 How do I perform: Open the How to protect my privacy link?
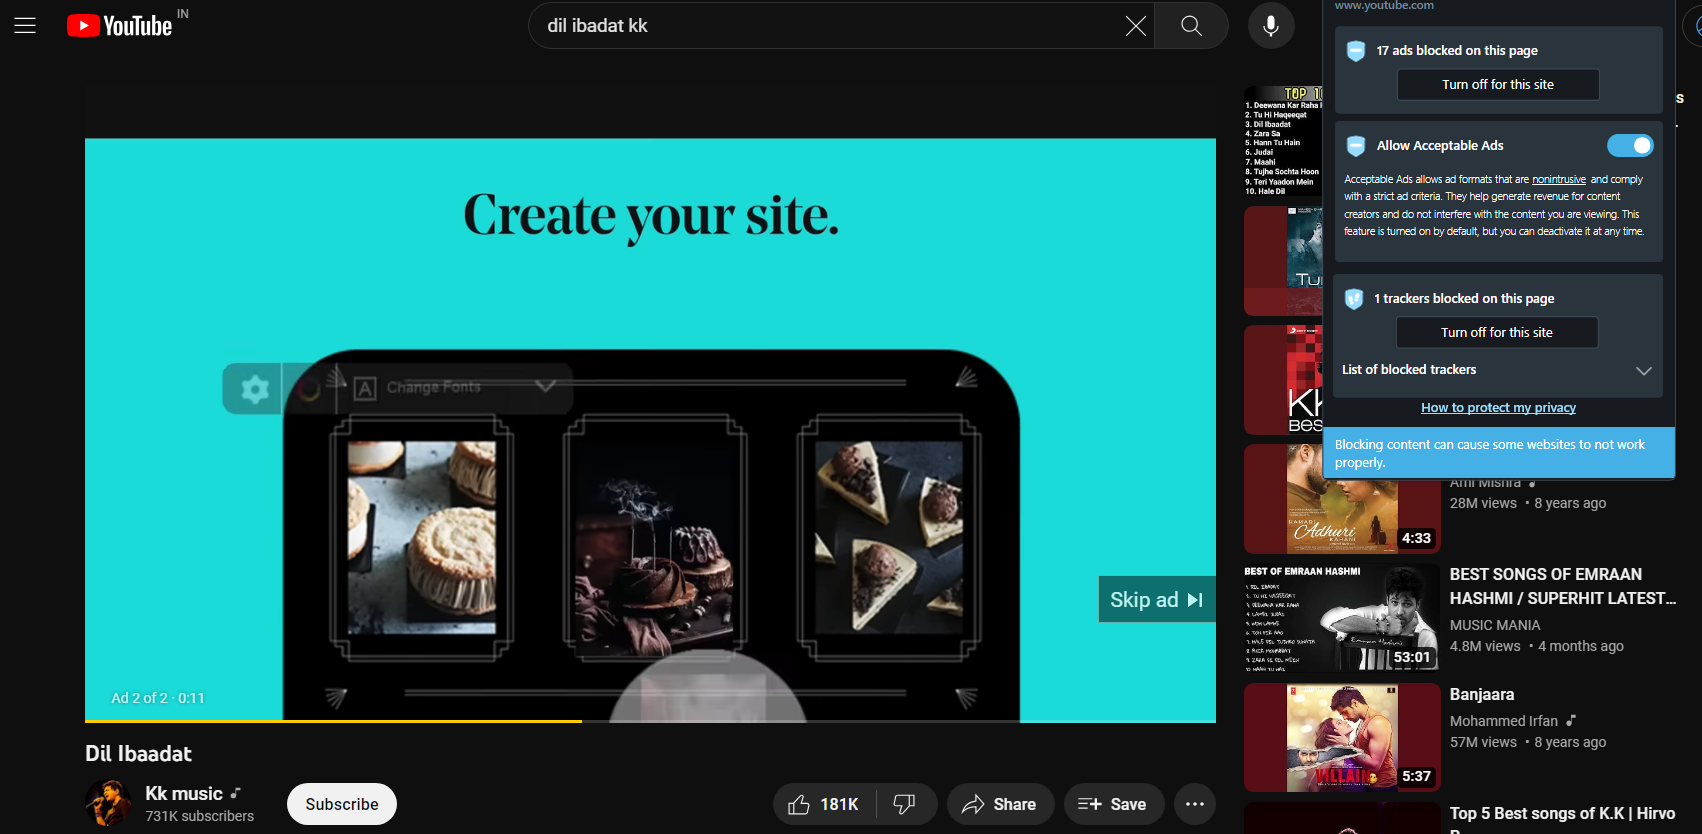[x=1498, y=408]
